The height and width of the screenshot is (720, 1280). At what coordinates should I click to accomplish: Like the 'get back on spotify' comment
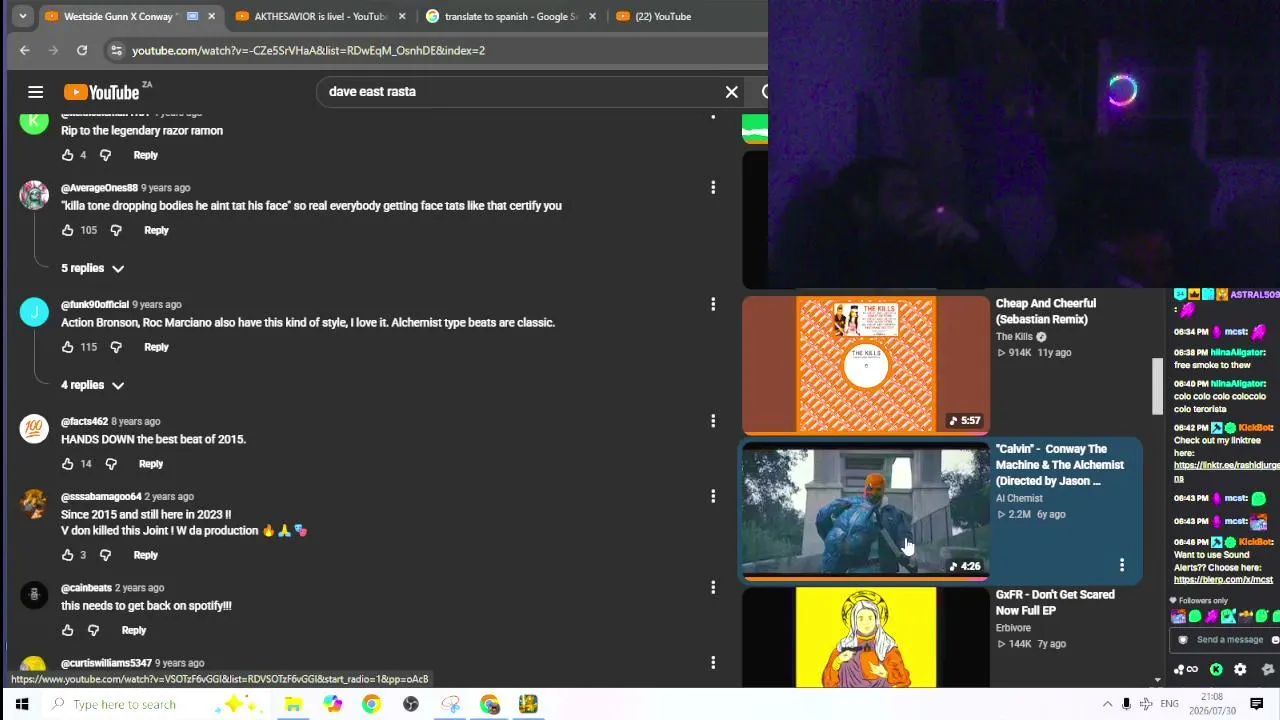[x=67, y=630]
